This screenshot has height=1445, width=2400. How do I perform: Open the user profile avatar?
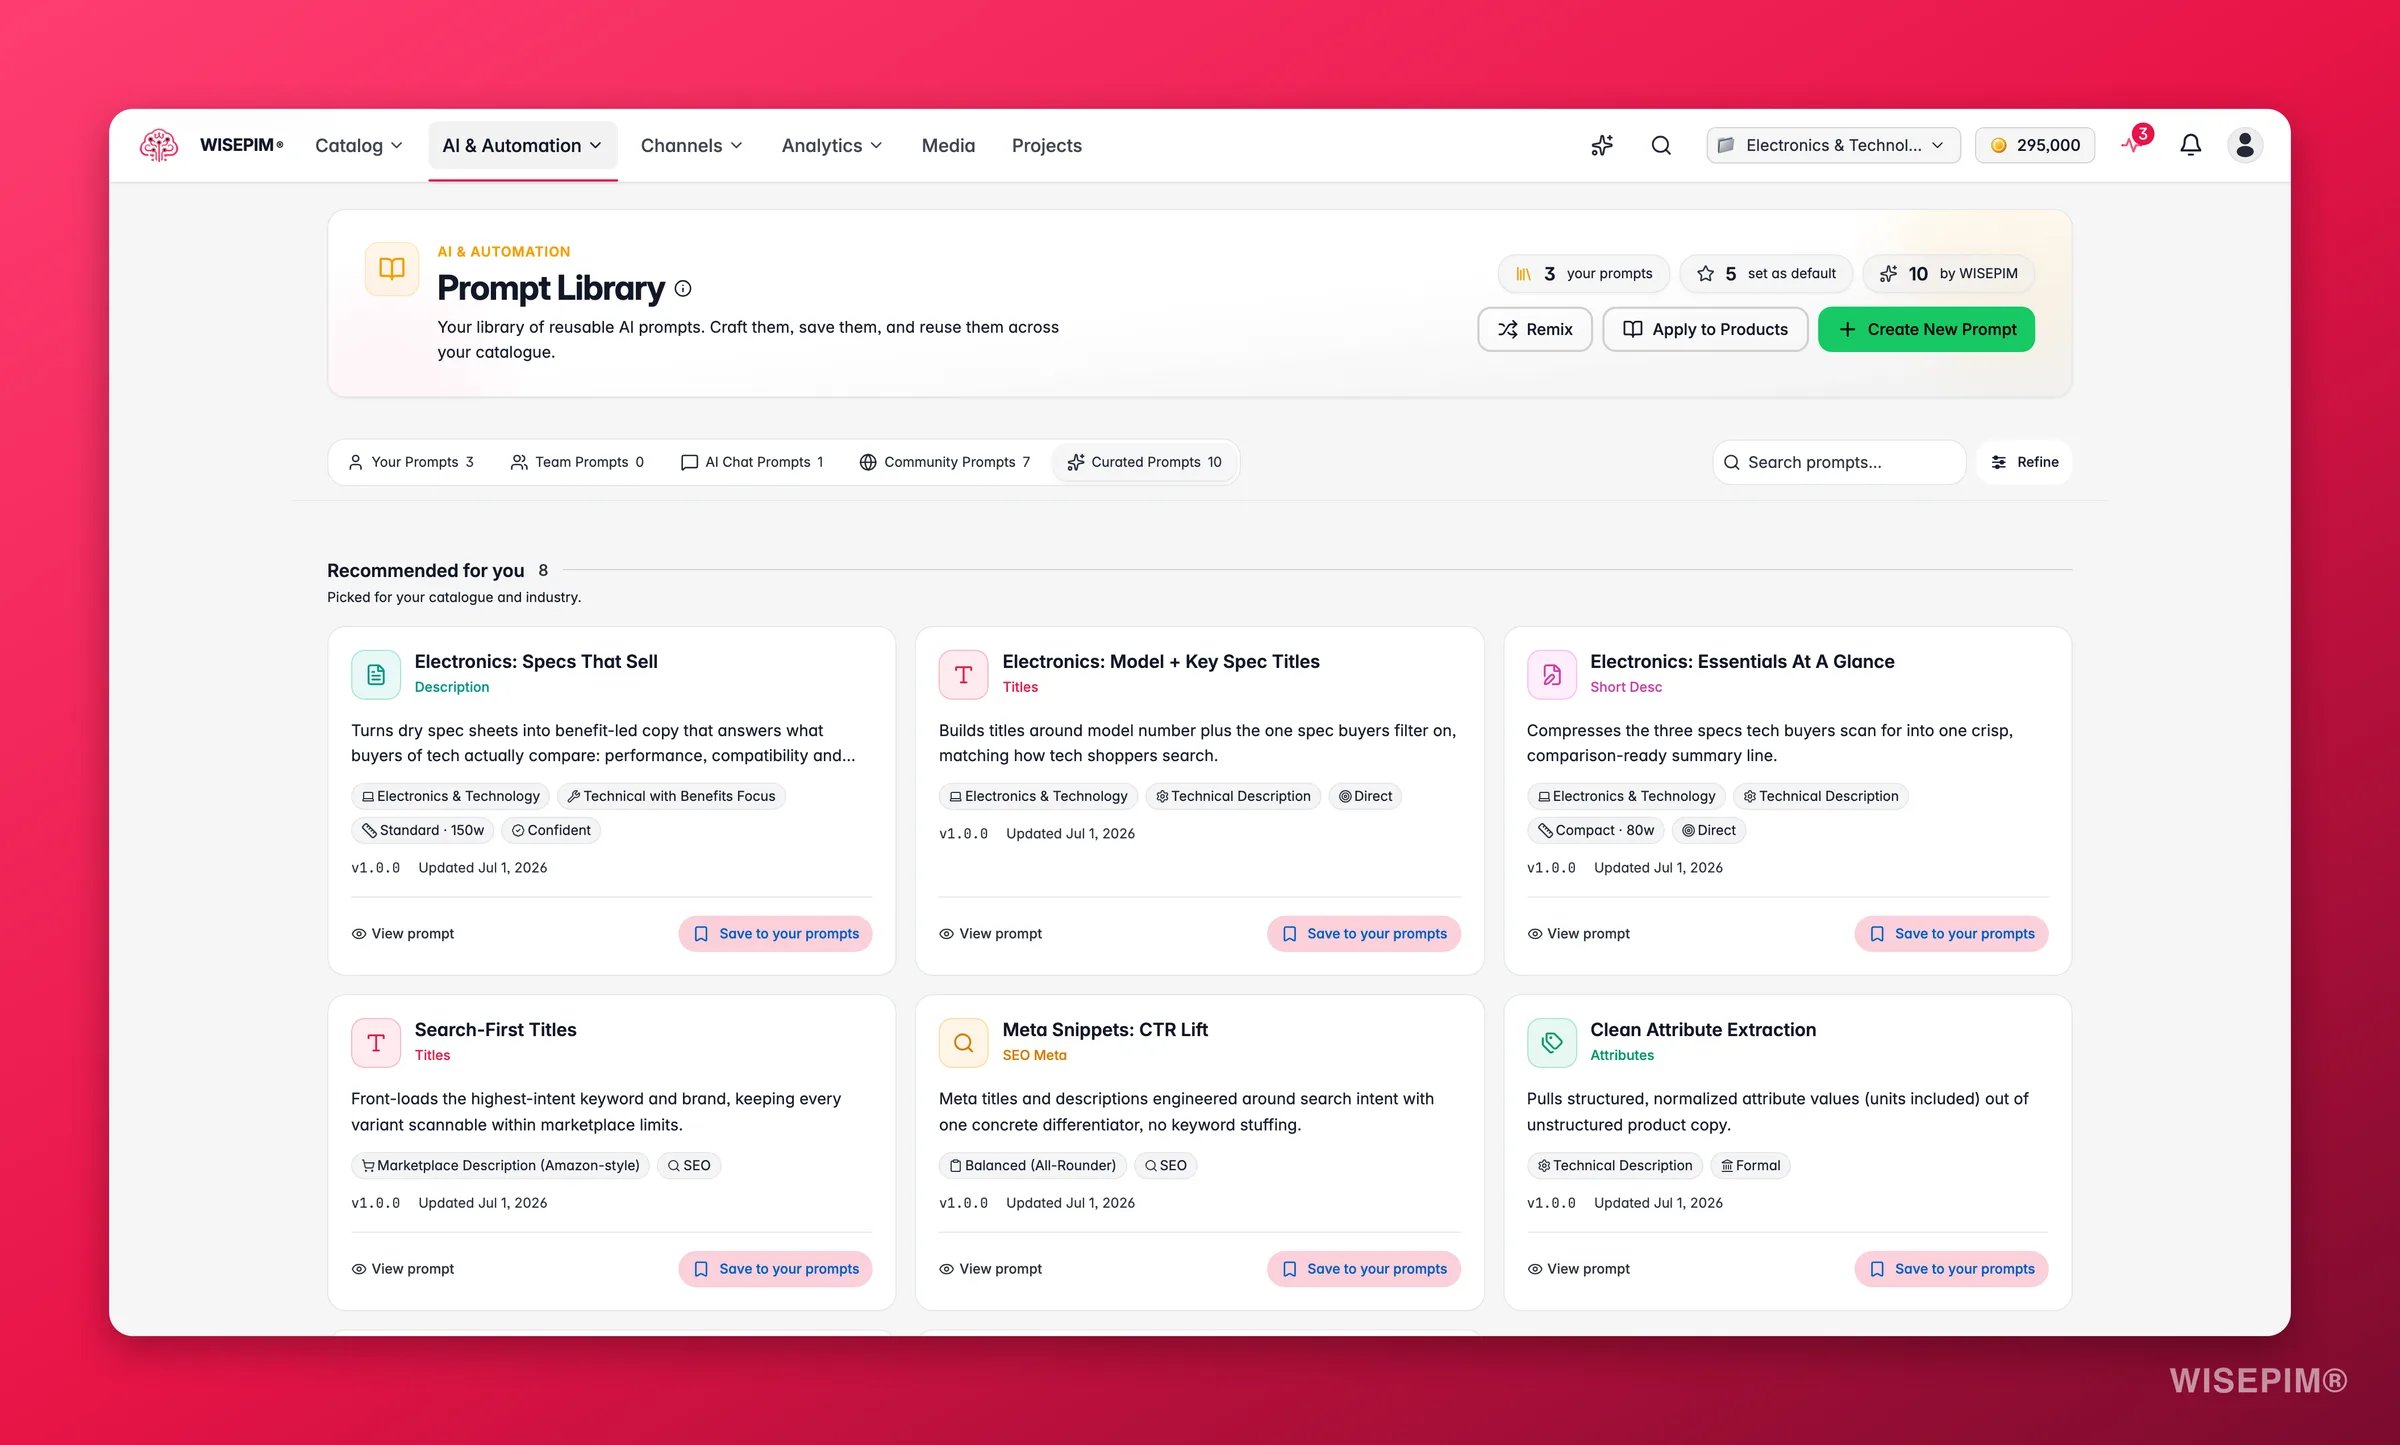pos(2245,145)
